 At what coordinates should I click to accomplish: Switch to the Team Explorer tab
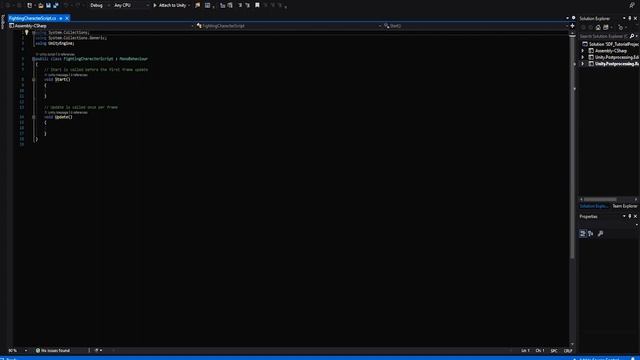(624, 206)
